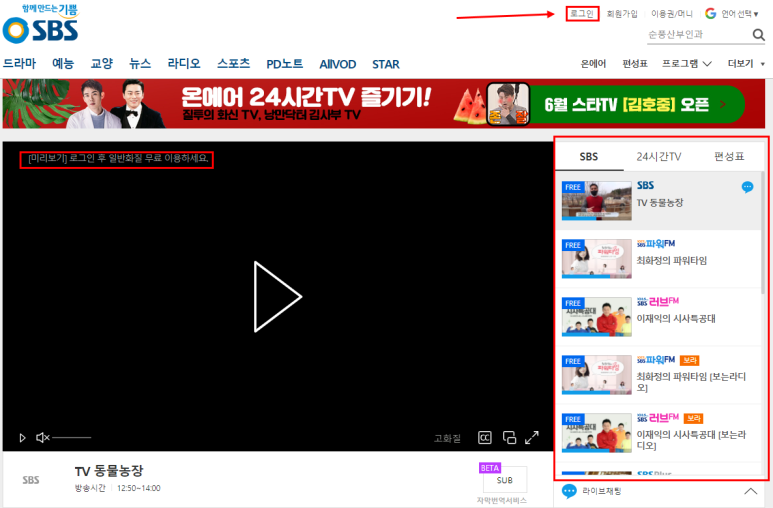
Task: Click the 로그인 link
Action: 582,14
